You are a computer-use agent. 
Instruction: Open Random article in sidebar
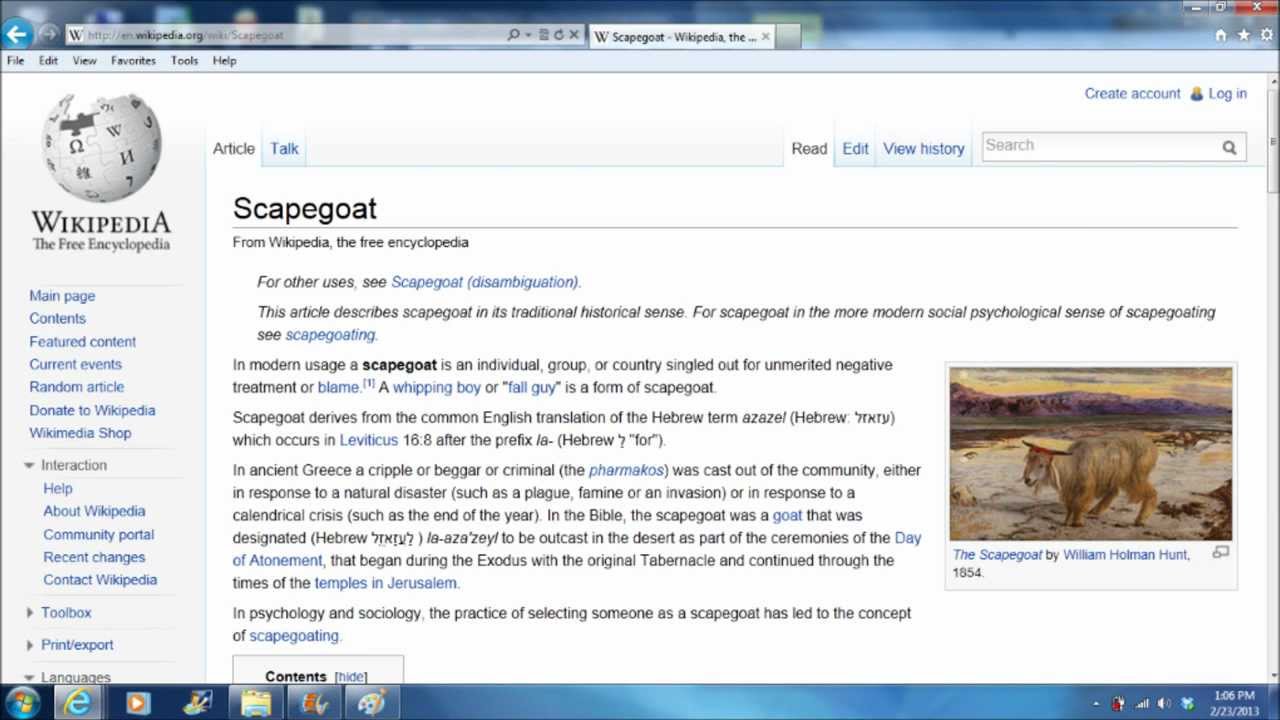click(x=77, y=387)
